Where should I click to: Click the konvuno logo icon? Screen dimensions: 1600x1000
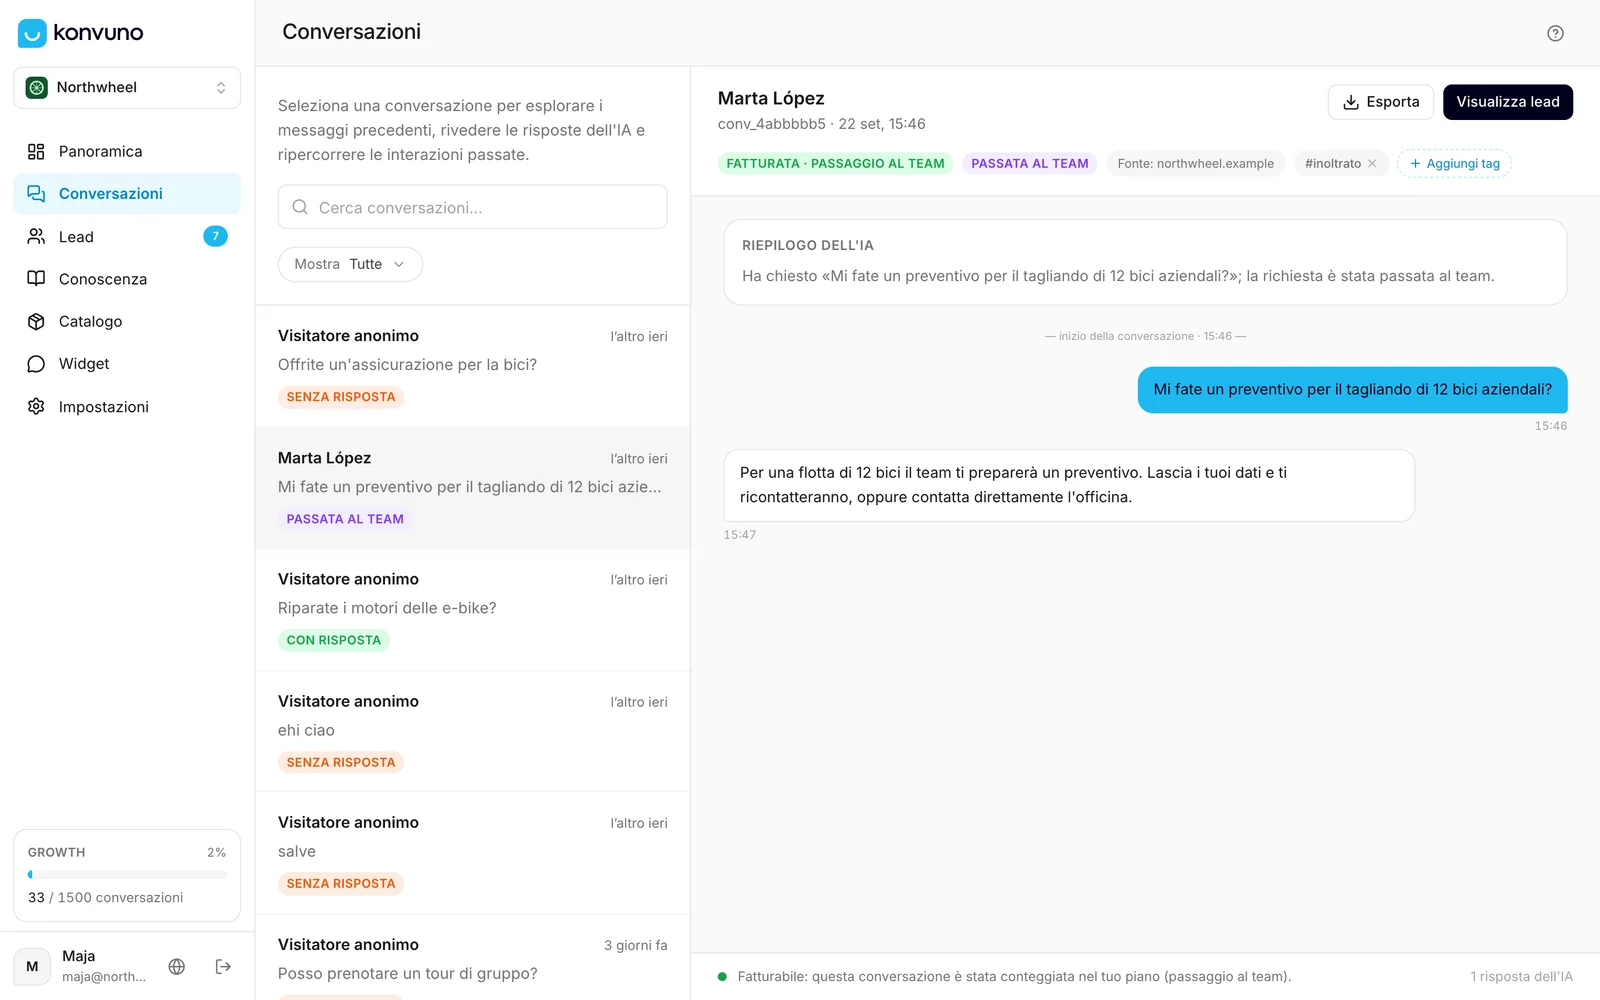[32, 33]
